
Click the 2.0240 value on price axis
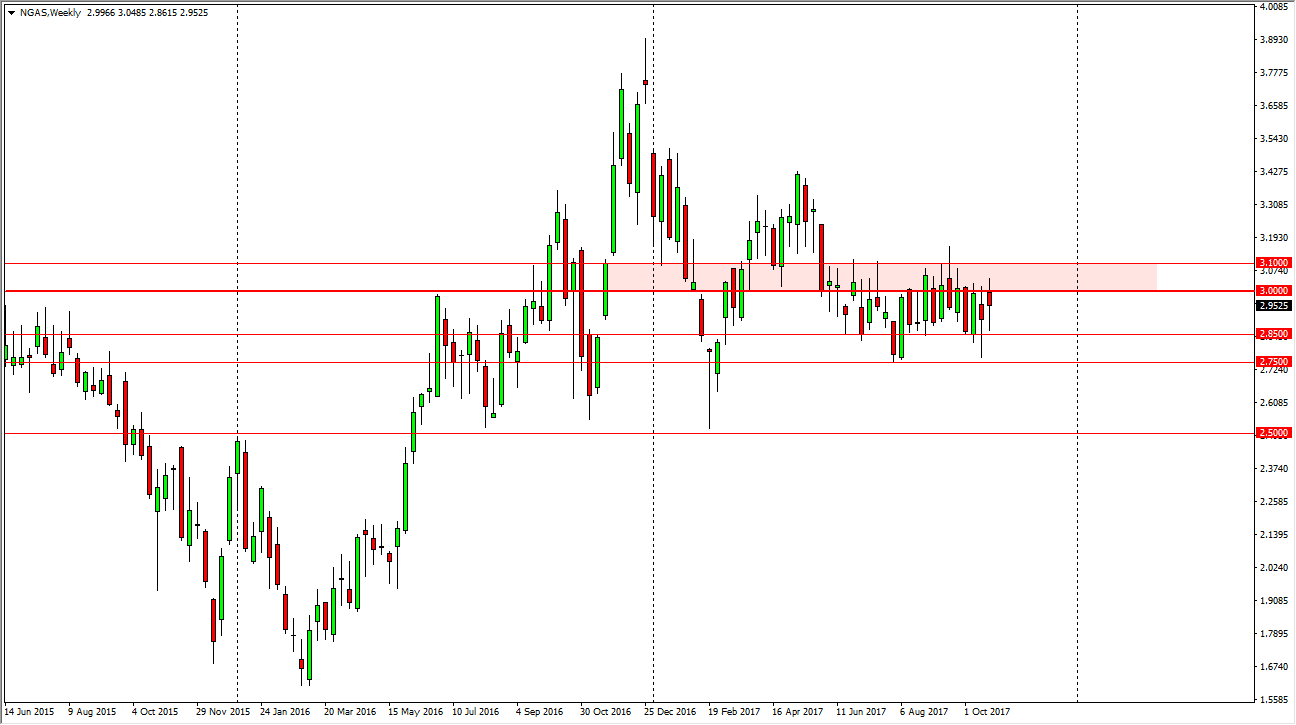coord(1275,568)
